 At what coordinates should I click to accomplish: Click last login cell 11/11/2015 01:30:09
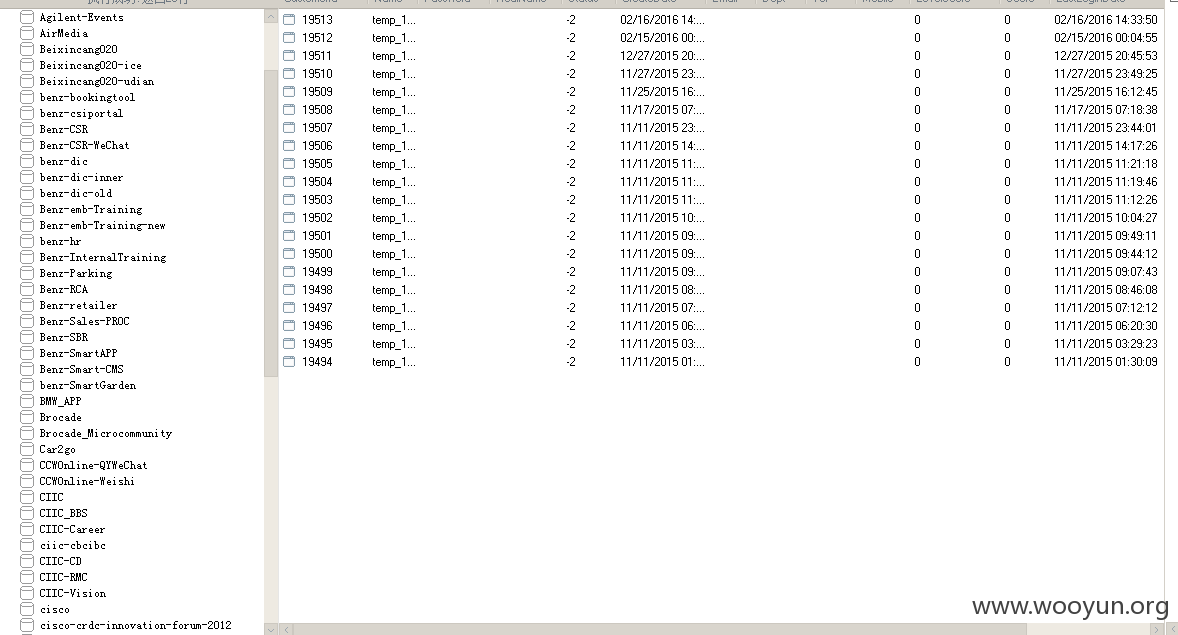(1105, 362)
